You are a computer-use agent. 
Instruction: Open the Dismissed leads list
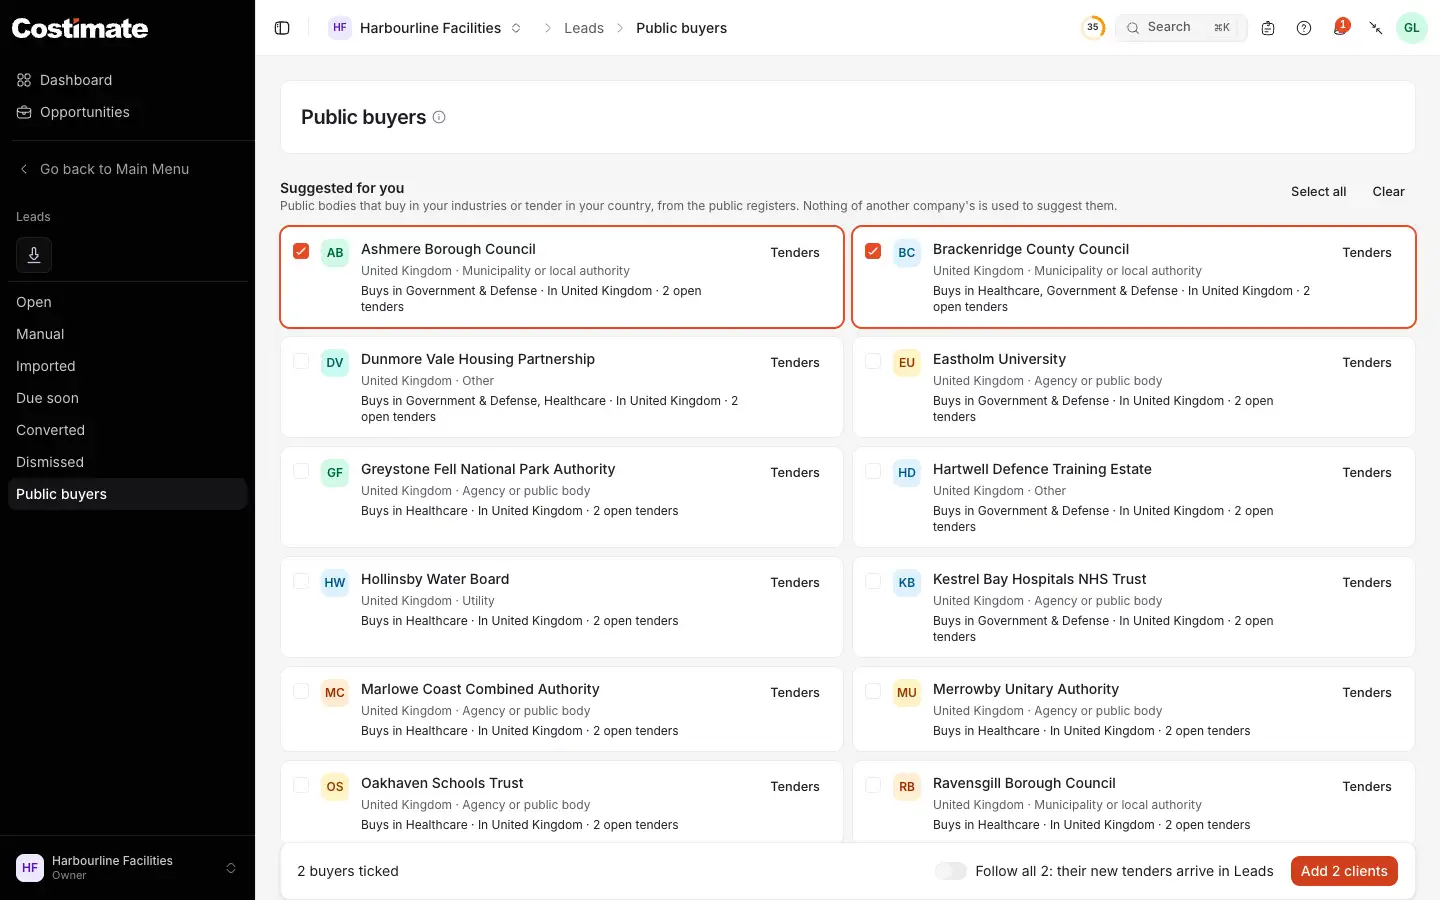pos(127,462)
